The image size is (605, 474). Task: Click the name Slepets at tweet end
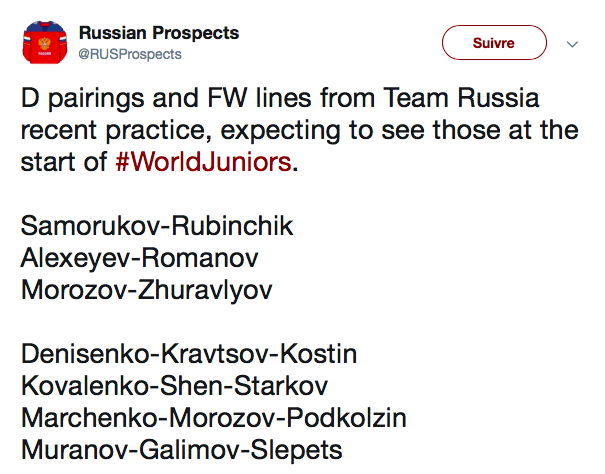[x=296, y=450]
